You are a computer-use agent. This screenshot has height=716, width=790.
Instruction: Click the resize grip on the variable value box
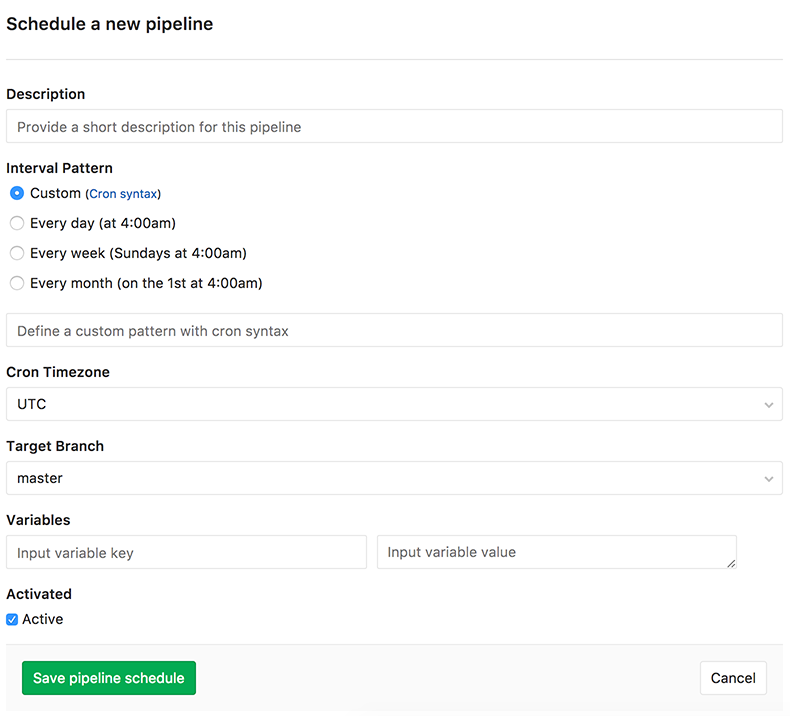[731, 564]
